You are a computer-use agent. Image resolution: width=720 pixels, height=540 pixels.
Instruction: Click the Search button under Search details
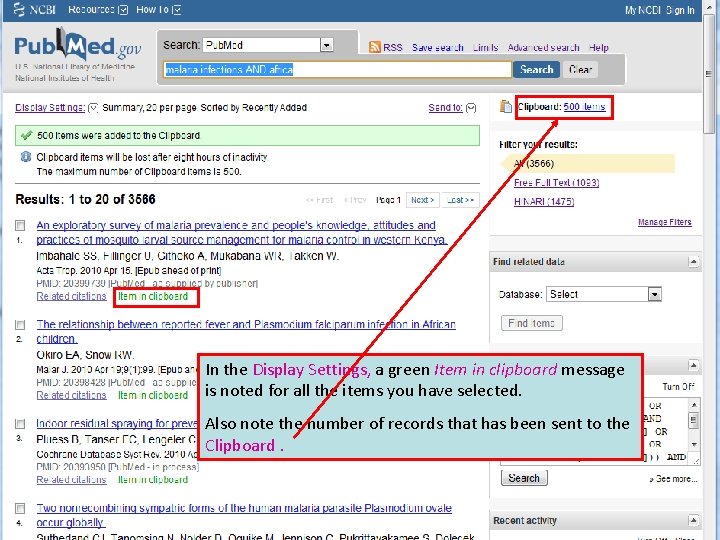point(524,478)
